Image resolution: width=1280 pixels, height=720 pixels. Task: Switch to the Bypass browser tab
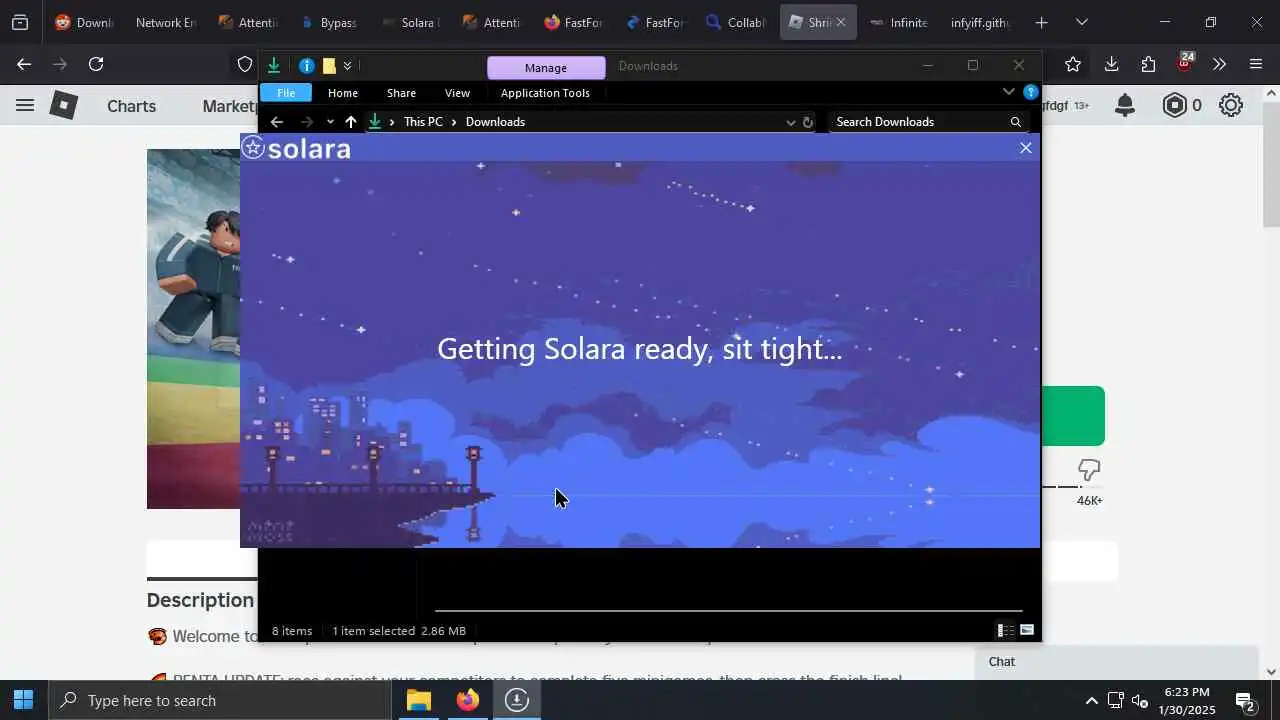pos(329,22)
